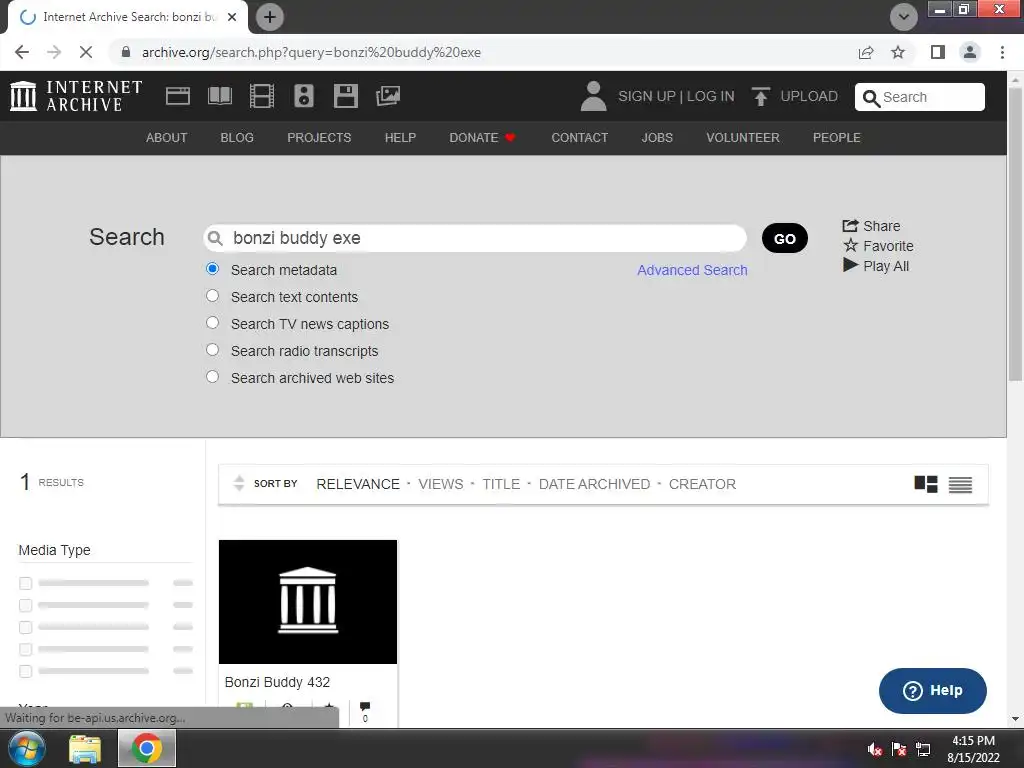Viewport: 1024px width, 768px height.
Task: Open the PEOPLE menu item
Action: 837,138
